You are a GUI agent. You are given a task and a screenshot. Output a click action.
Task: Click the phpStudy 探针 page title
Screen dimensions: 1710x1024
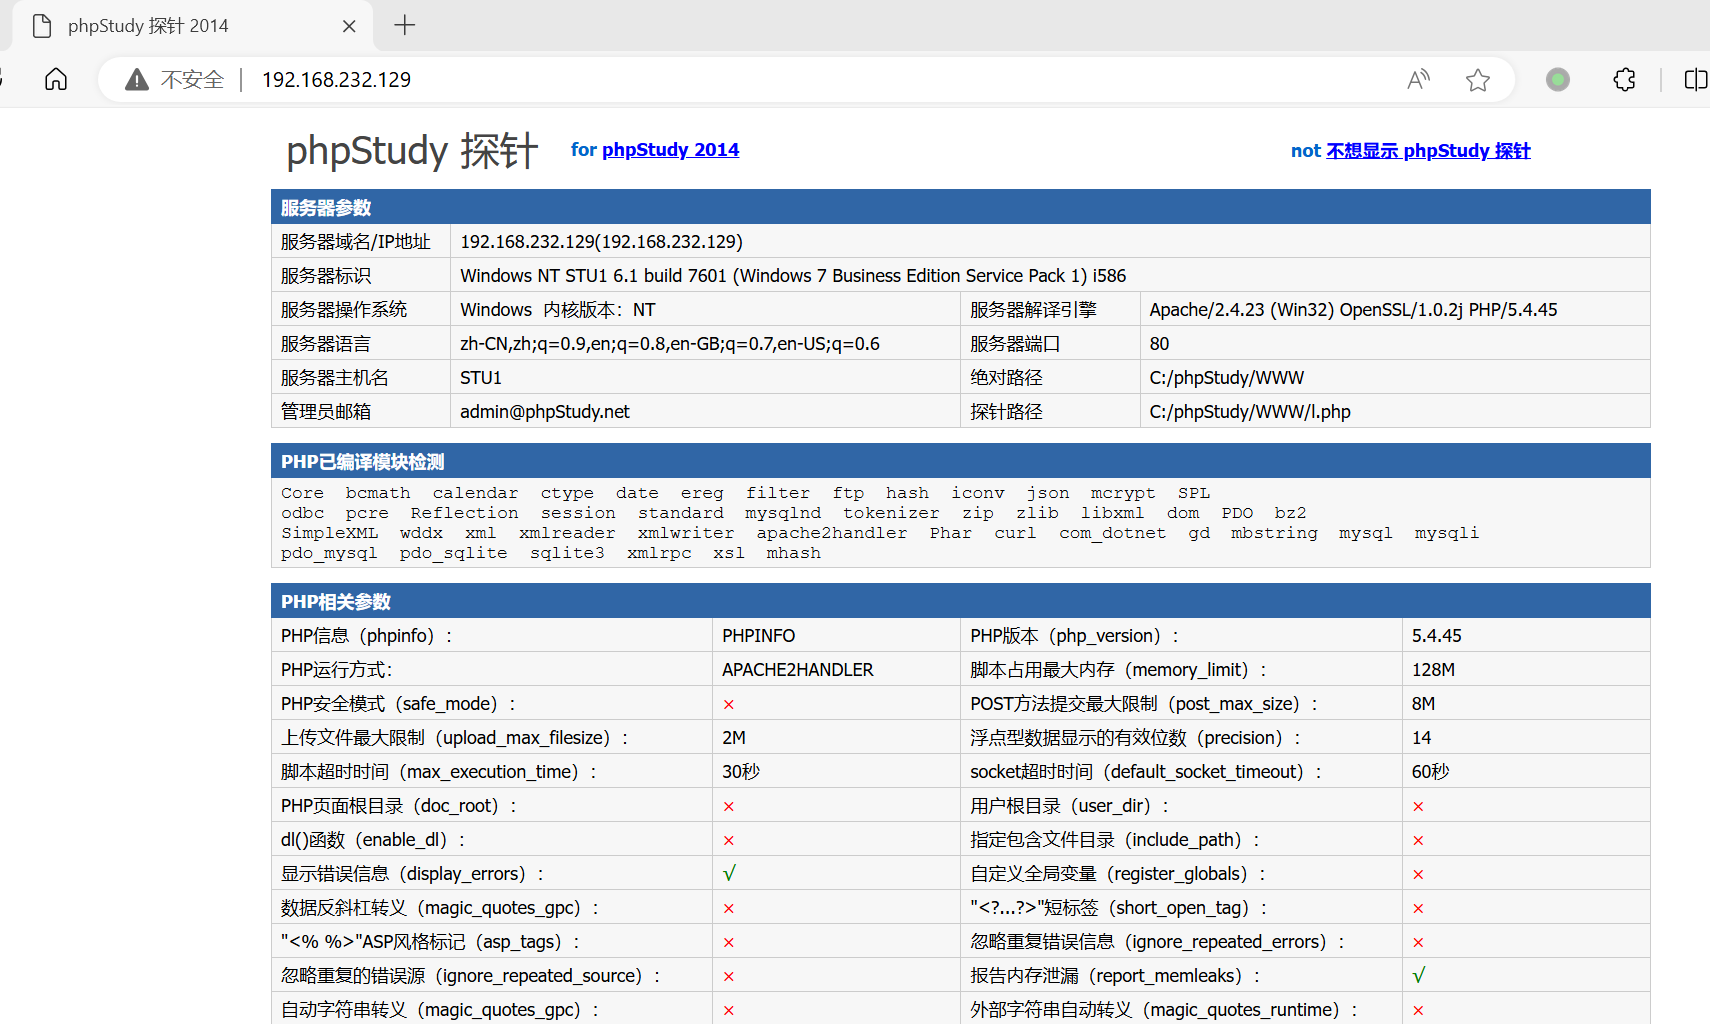pyautogui.click(x=412, y=151)
